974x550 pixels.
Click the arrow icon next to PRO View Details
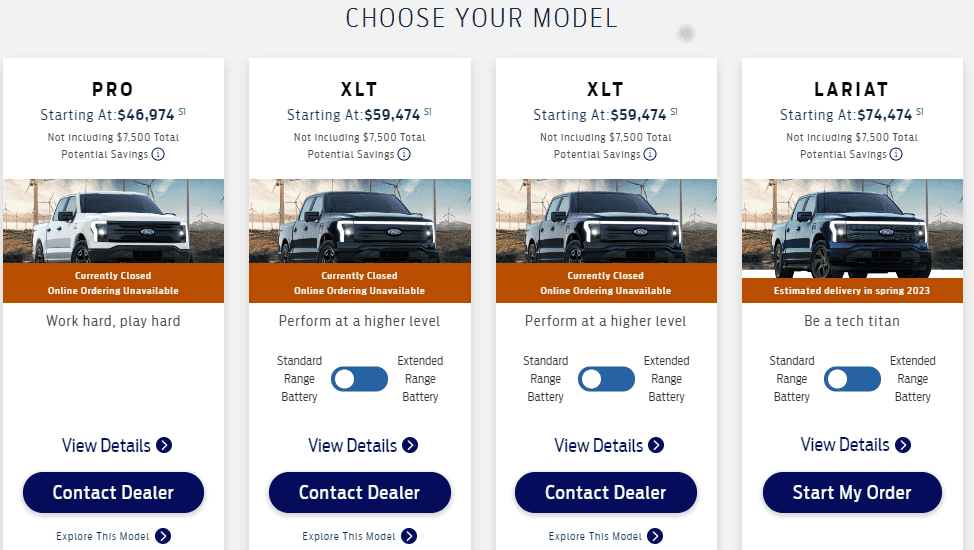tap(164, 445)
